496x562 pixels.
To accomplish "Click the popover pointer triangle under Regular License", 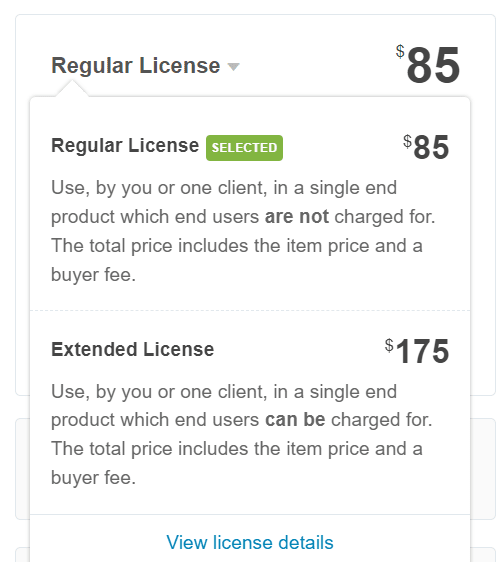I will click(72, 88).
